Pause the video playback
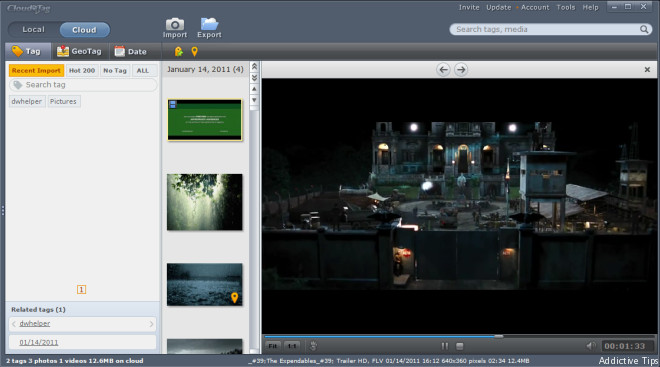 tap(444, 346)
